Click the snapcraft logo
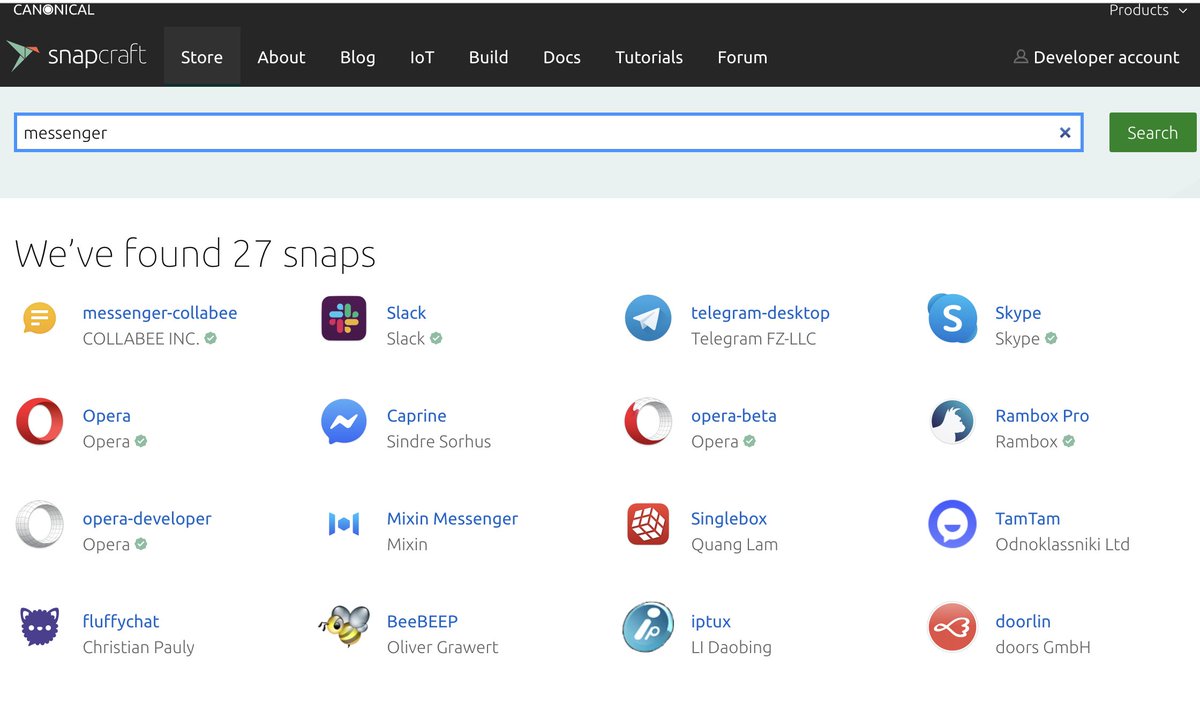The width and height of the screenshot is (1200, 704). (77, 56)
